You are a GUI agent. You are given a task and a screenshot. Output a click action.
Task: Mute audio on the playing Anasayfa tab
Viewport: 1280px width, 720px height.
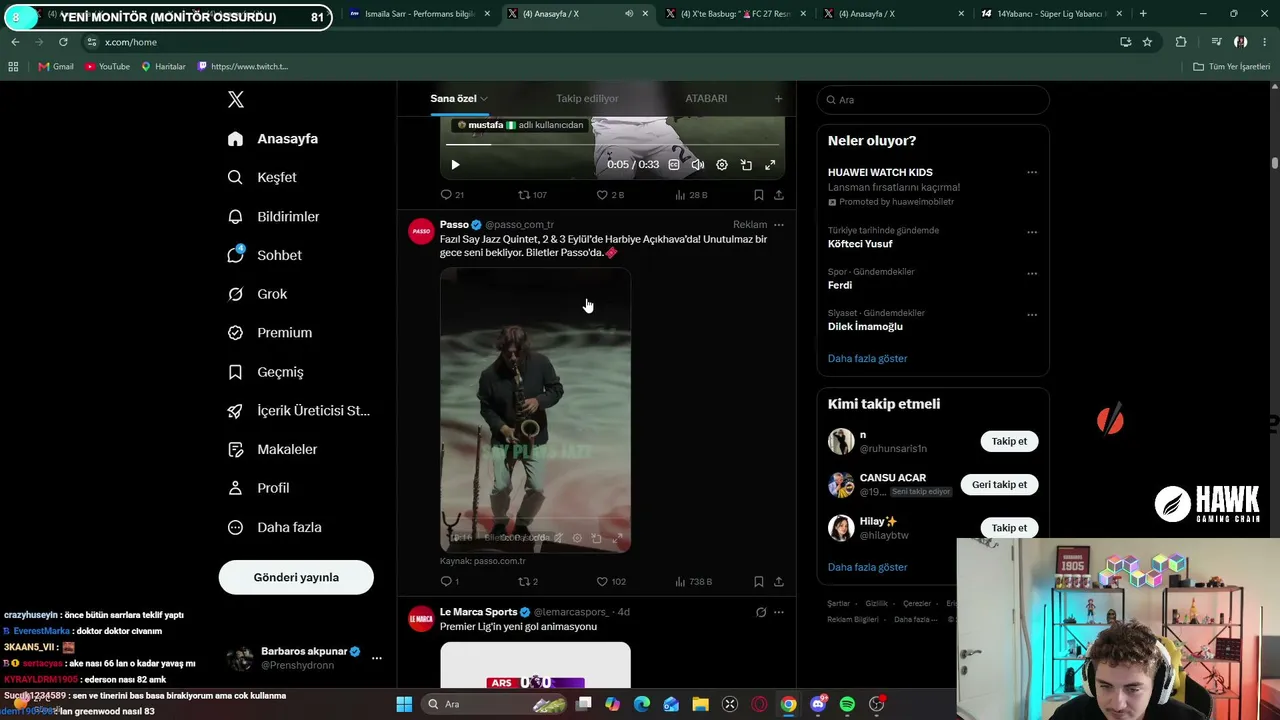click(x=629, y=14)
